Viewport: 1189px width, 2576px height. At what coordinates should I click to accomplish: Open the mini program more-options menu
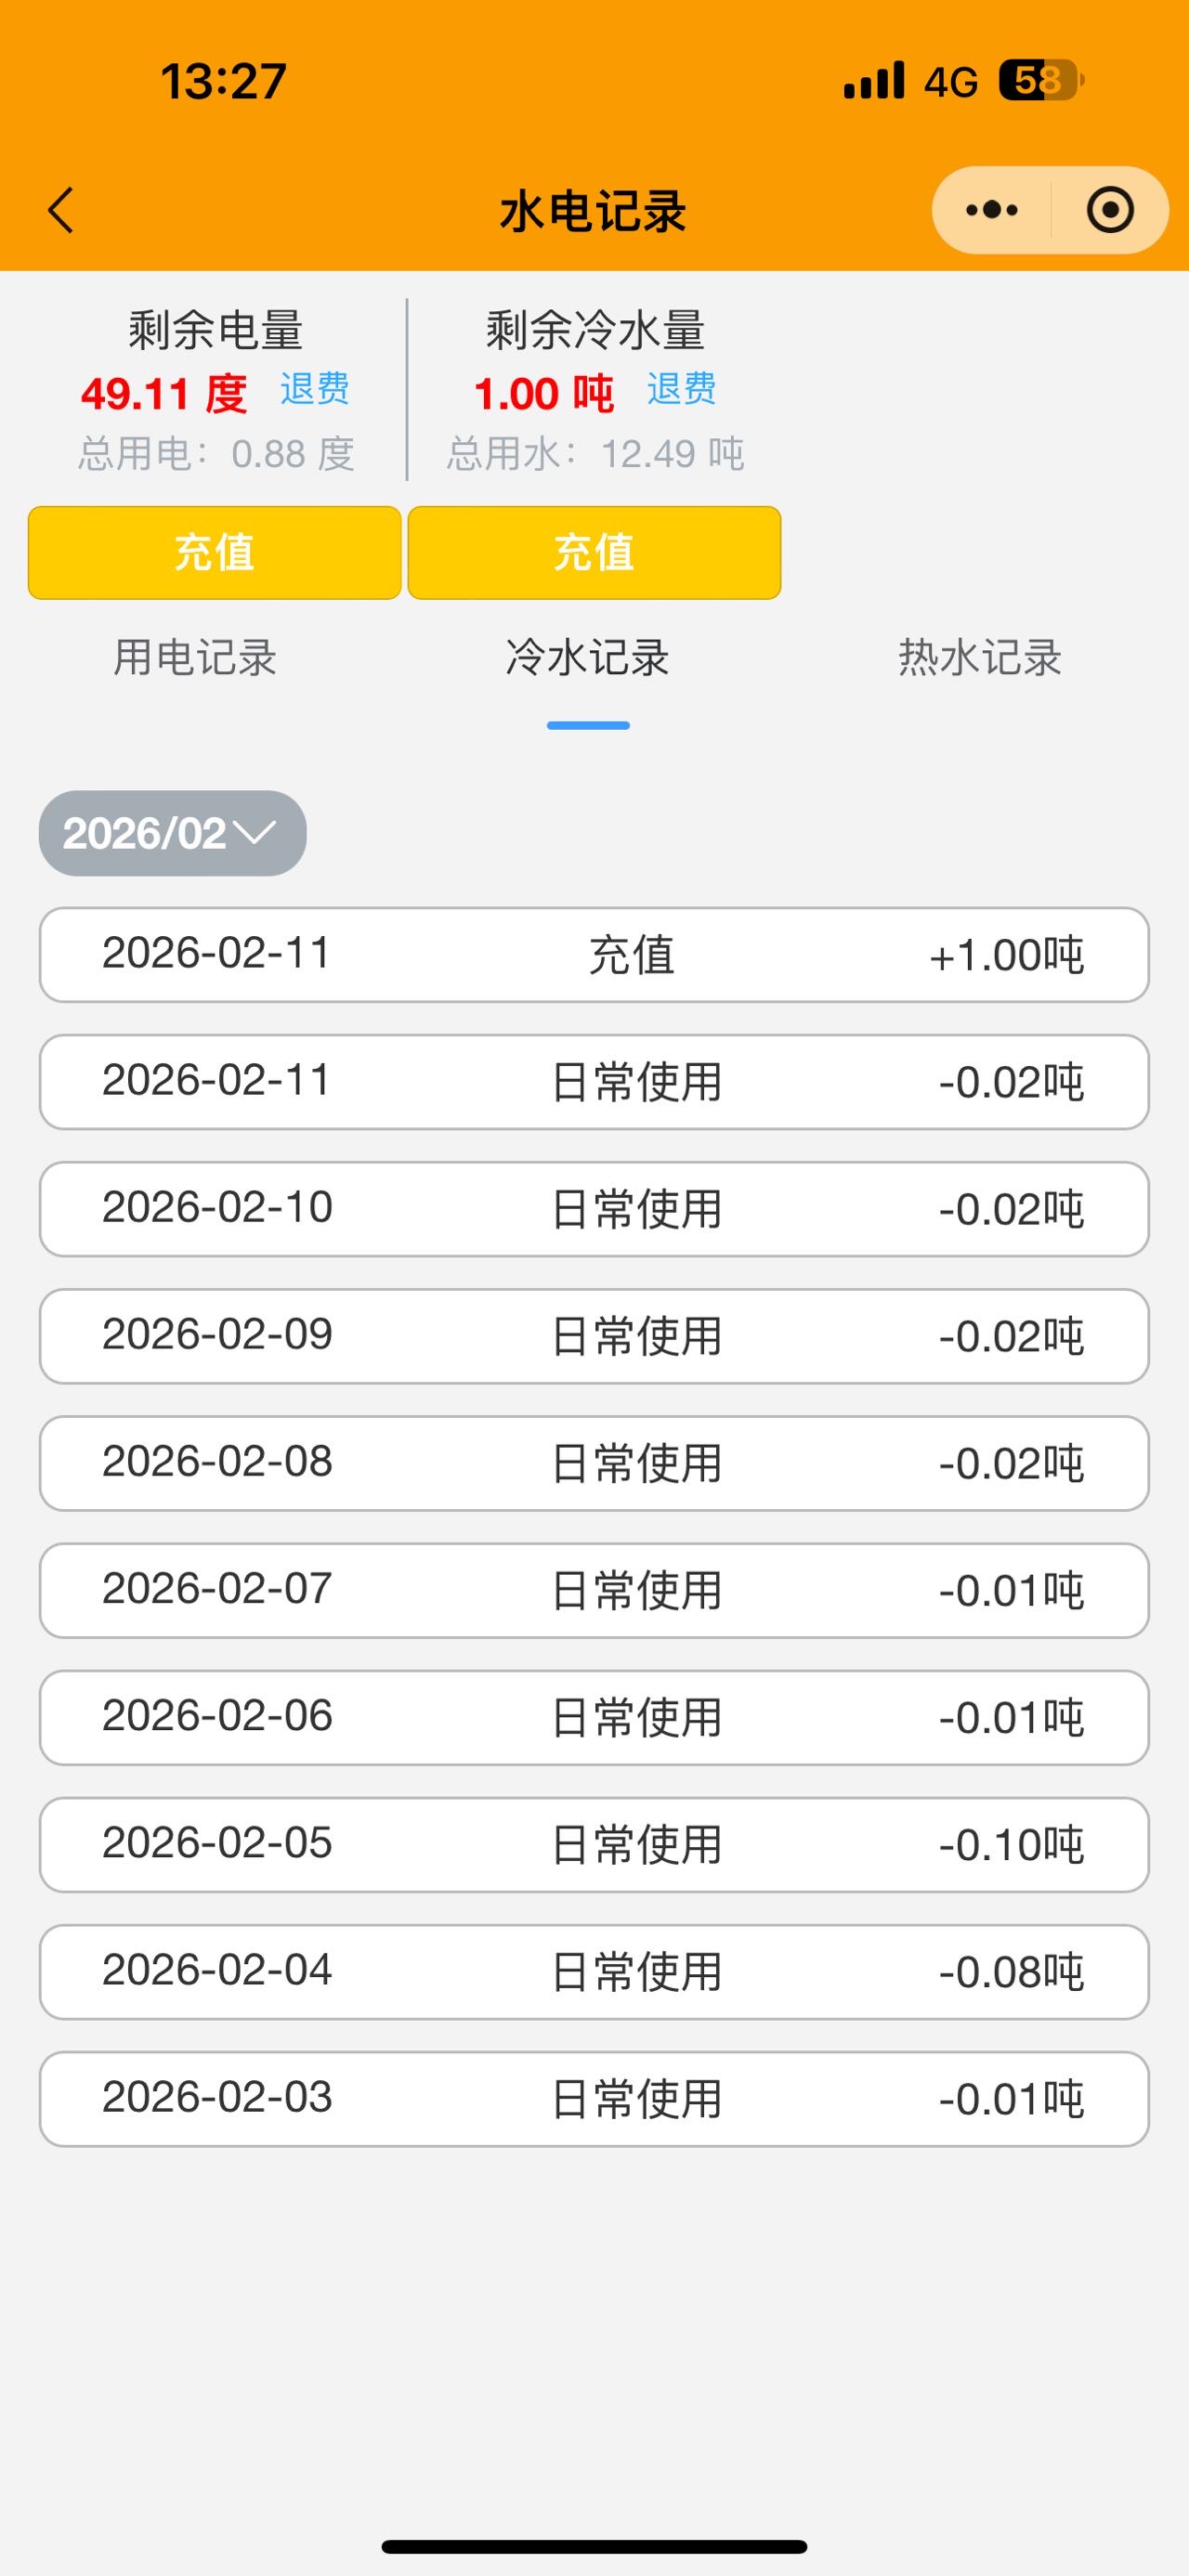[x=991, y=211]
